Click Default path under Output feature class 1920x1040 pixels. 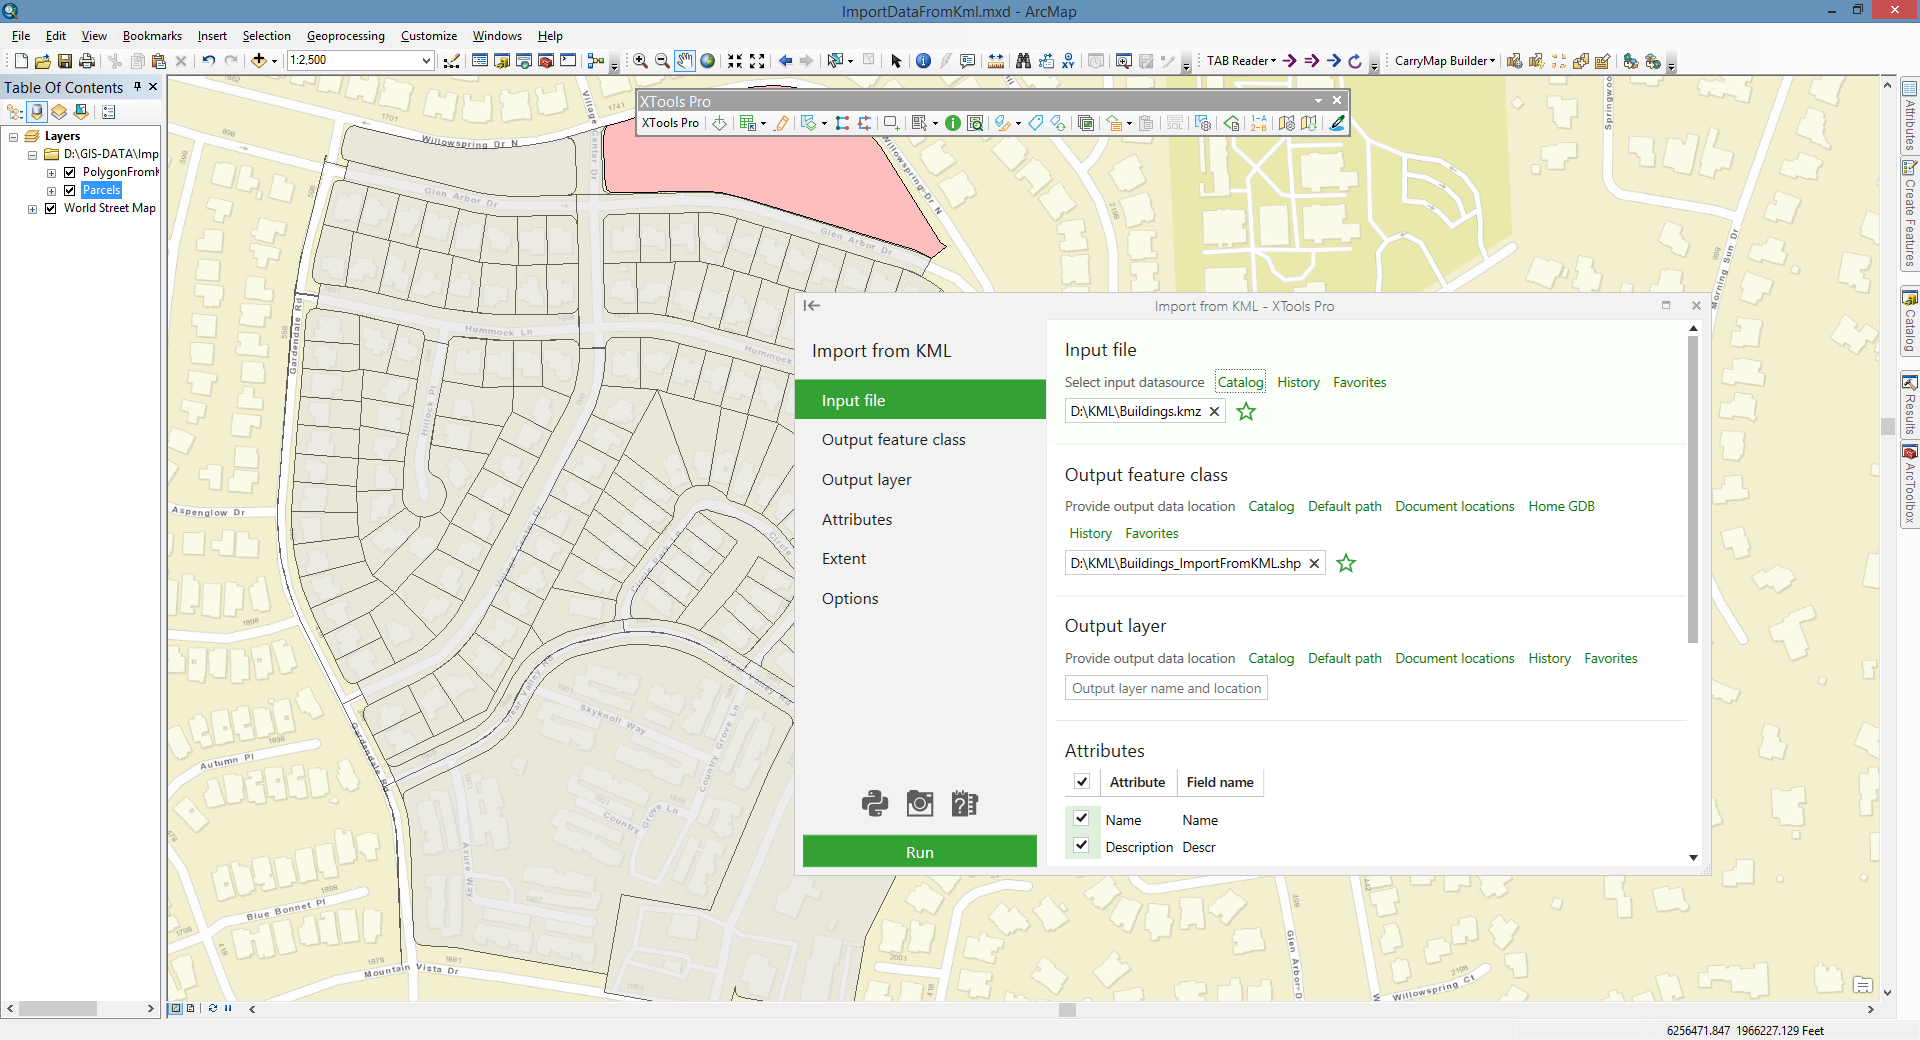(1344, 506)
